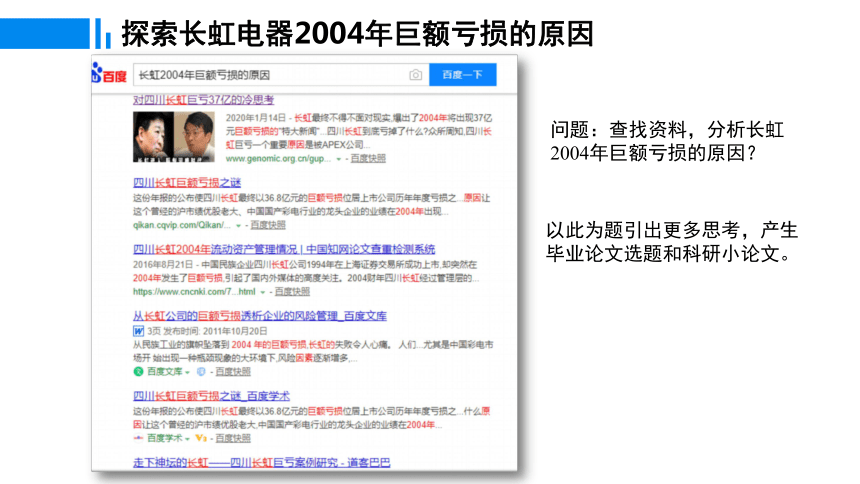Click text 发布时间: 2011年10月20日
Screen dimensions: 860x484
click(x=215, y=331)
